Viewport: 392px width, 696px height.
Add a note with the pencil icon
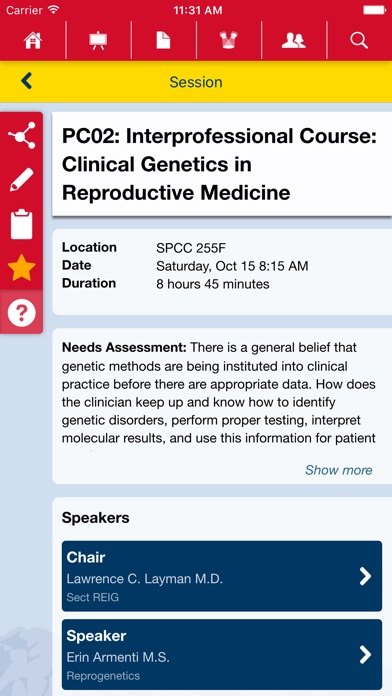[x=22, y=180]
